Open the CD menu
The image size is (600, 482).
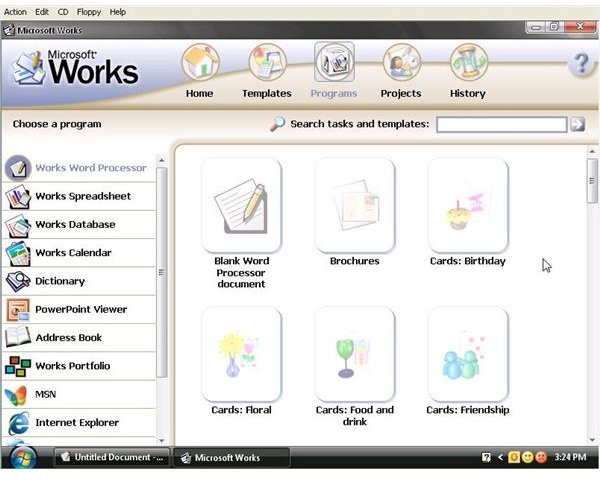63,12
